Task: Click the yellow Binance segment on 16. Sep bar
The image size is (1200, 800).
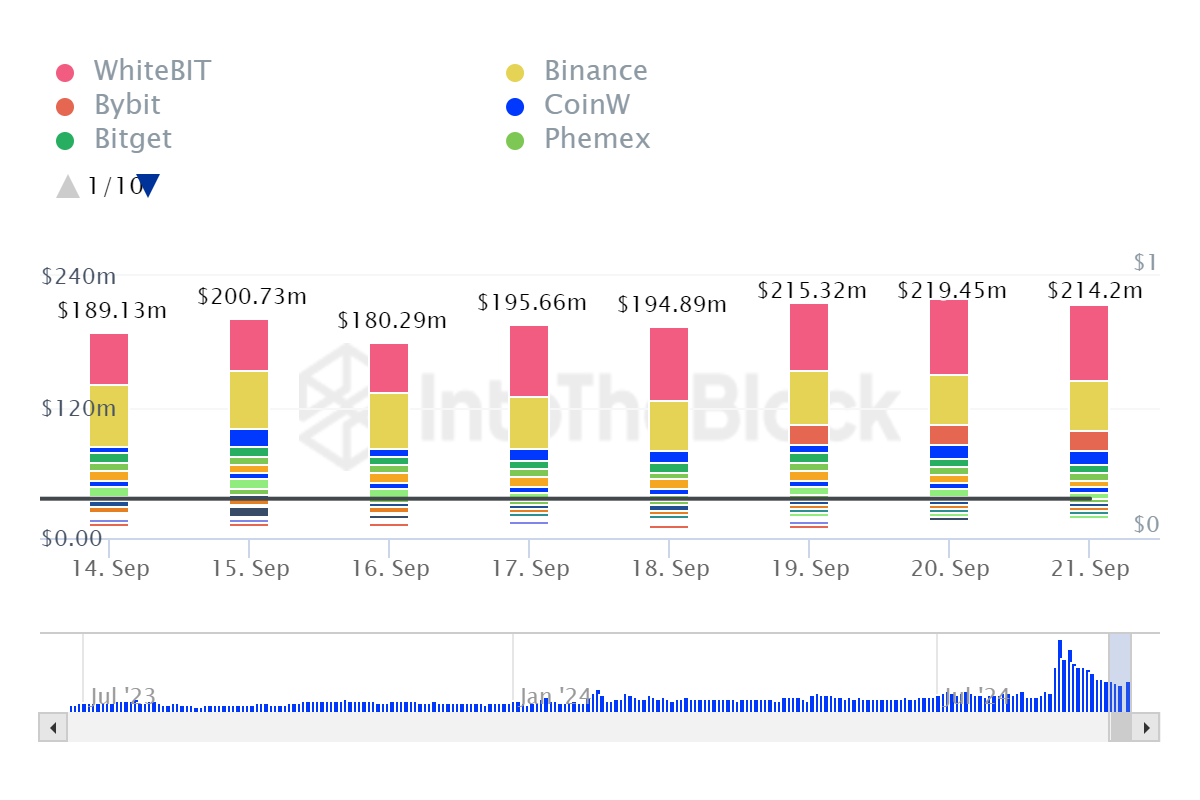Action: pyautogui.click(x=389, y=421)
